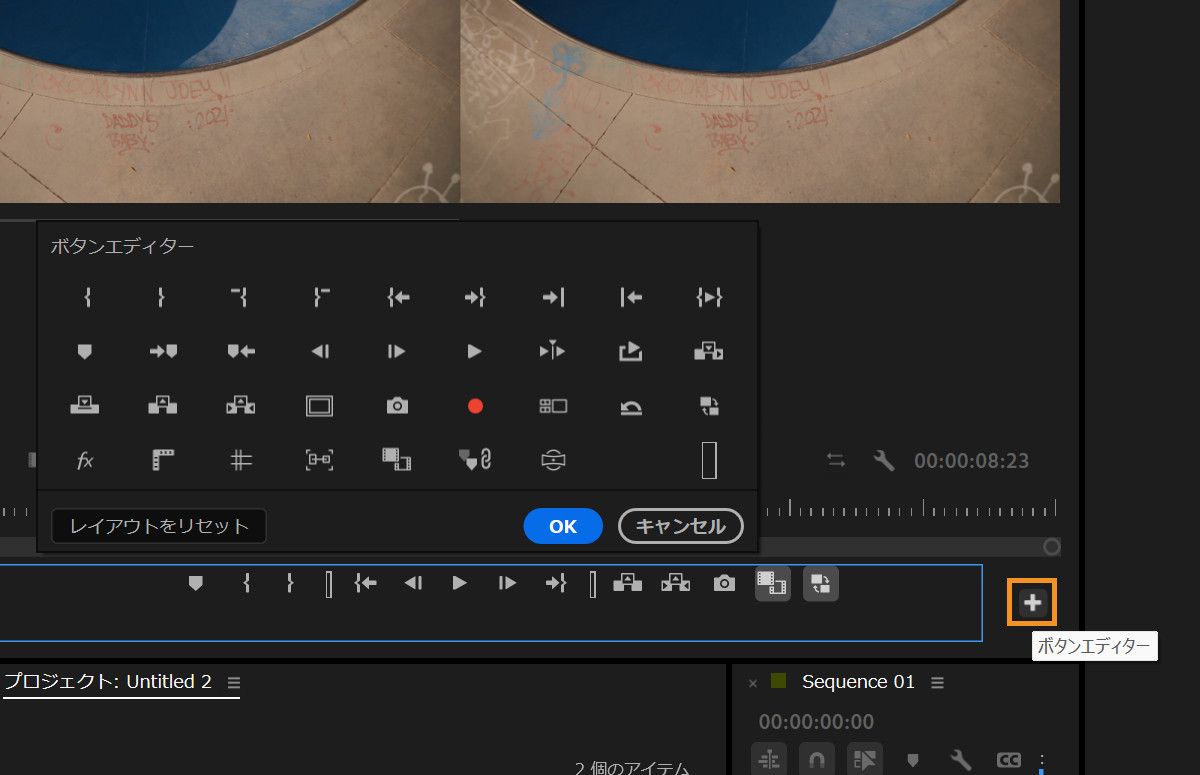Pick the Overwrite icon in button editor
The height and width of the screenshot is (775, 1200).
[85, 405]
